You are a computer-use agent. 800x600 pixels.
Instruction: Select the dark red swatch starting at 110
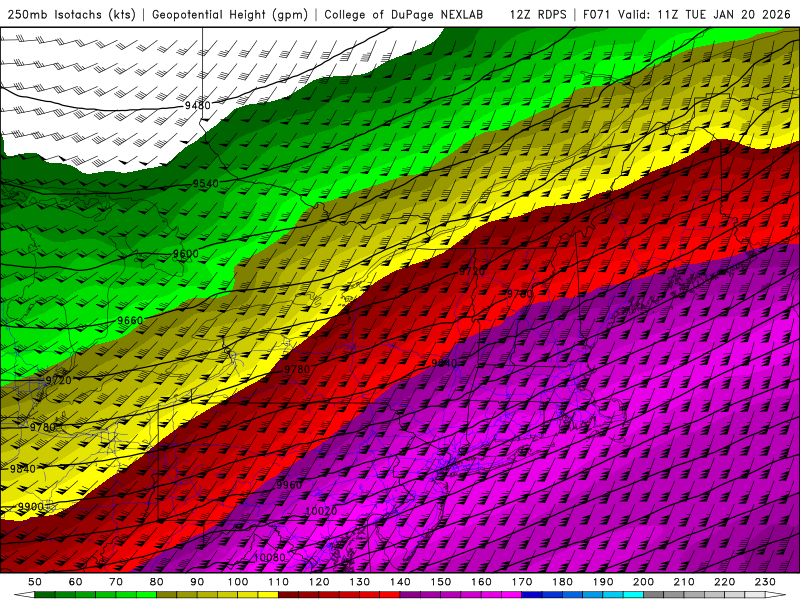[289, 595]
